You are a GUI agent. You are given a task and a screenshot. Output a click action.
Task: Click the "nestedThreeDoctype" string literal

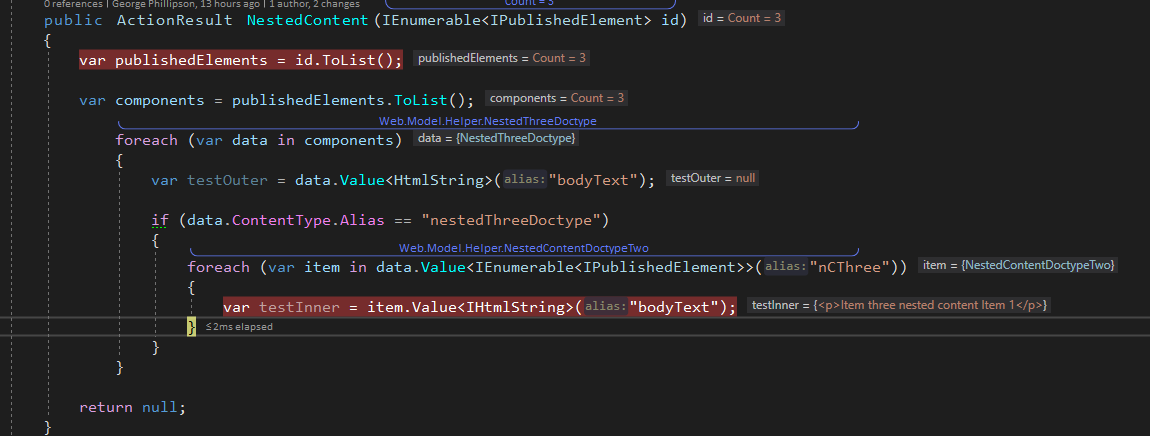pos(511,219)
